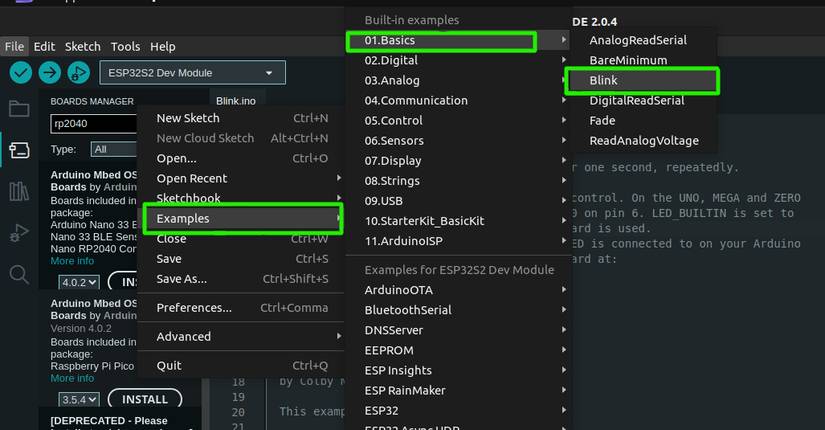Click the Upload arrow button

[x=49, y=73]
